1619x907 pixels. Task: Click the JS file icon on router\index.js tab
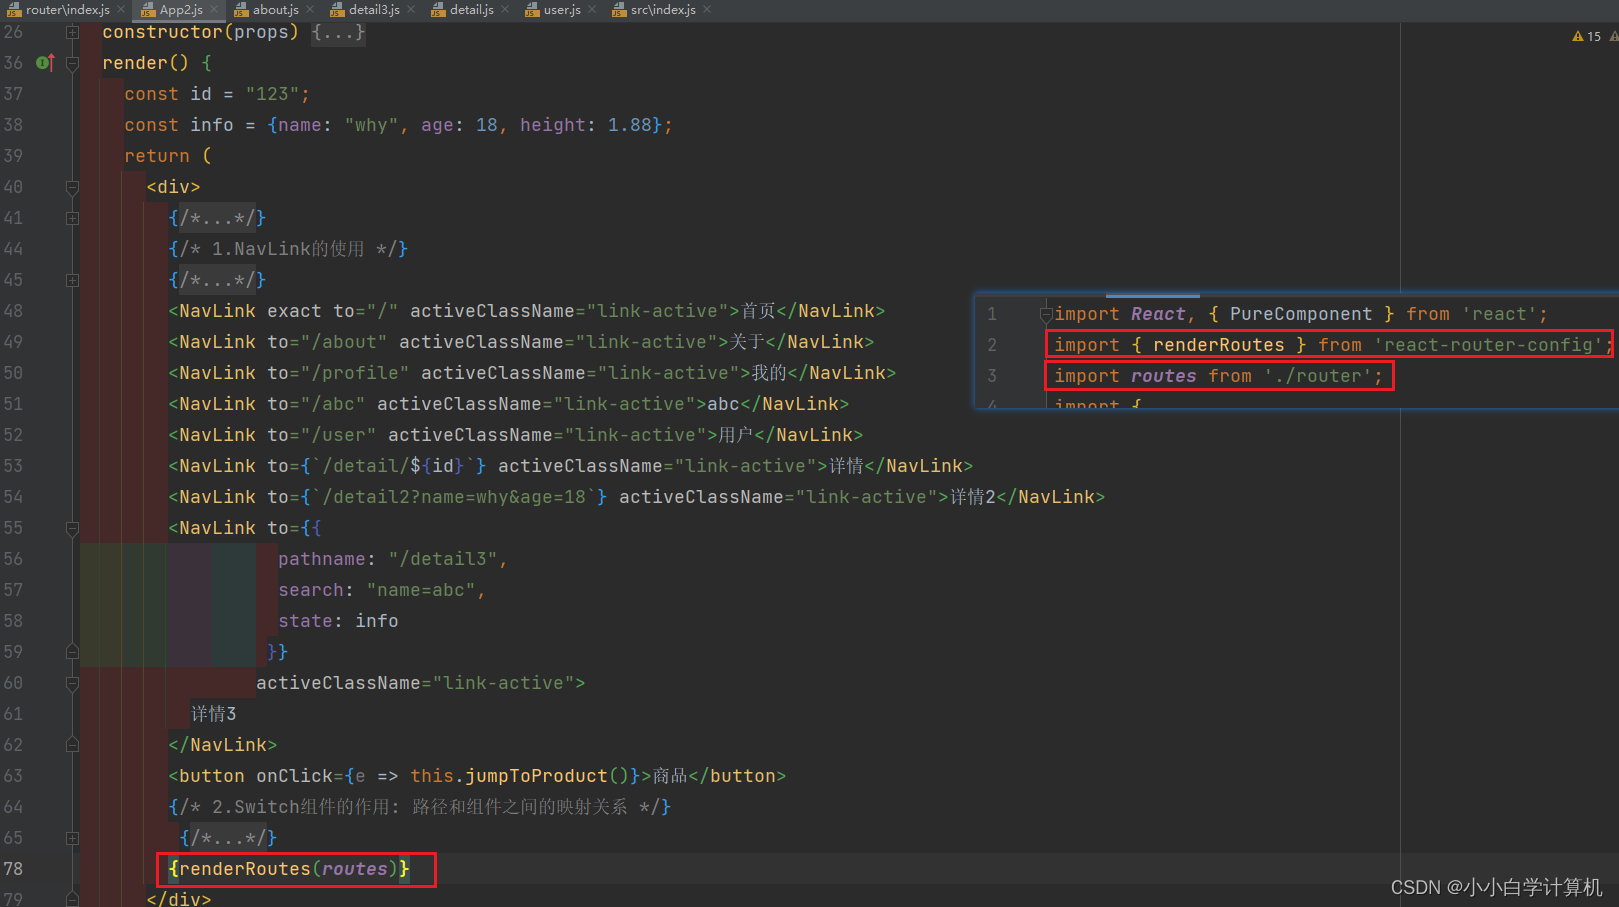[14, 10]
